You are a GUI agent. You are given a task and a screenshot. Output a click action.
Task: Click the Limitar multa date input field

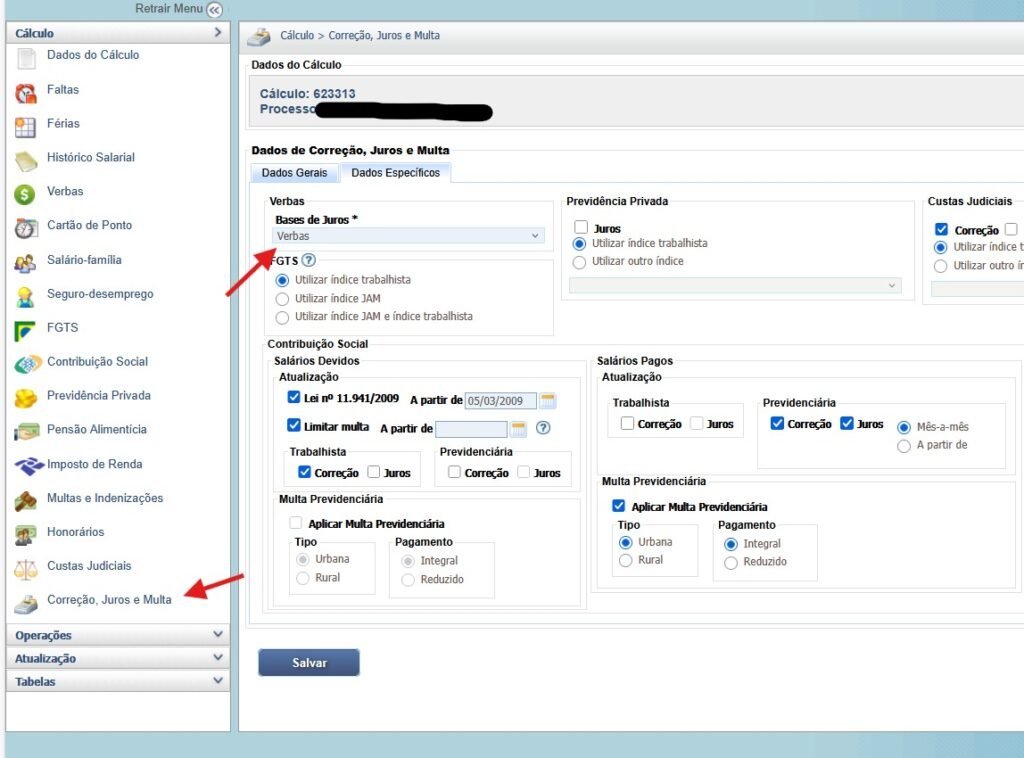[x=471, y=429]
